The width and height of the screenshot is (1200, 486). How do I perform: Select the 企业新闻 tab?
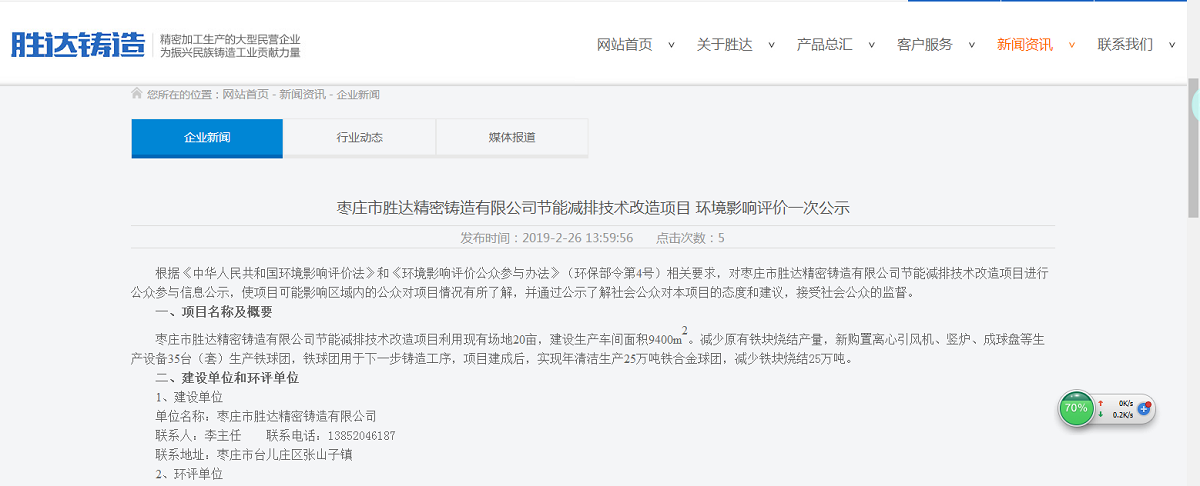(207, 138)
